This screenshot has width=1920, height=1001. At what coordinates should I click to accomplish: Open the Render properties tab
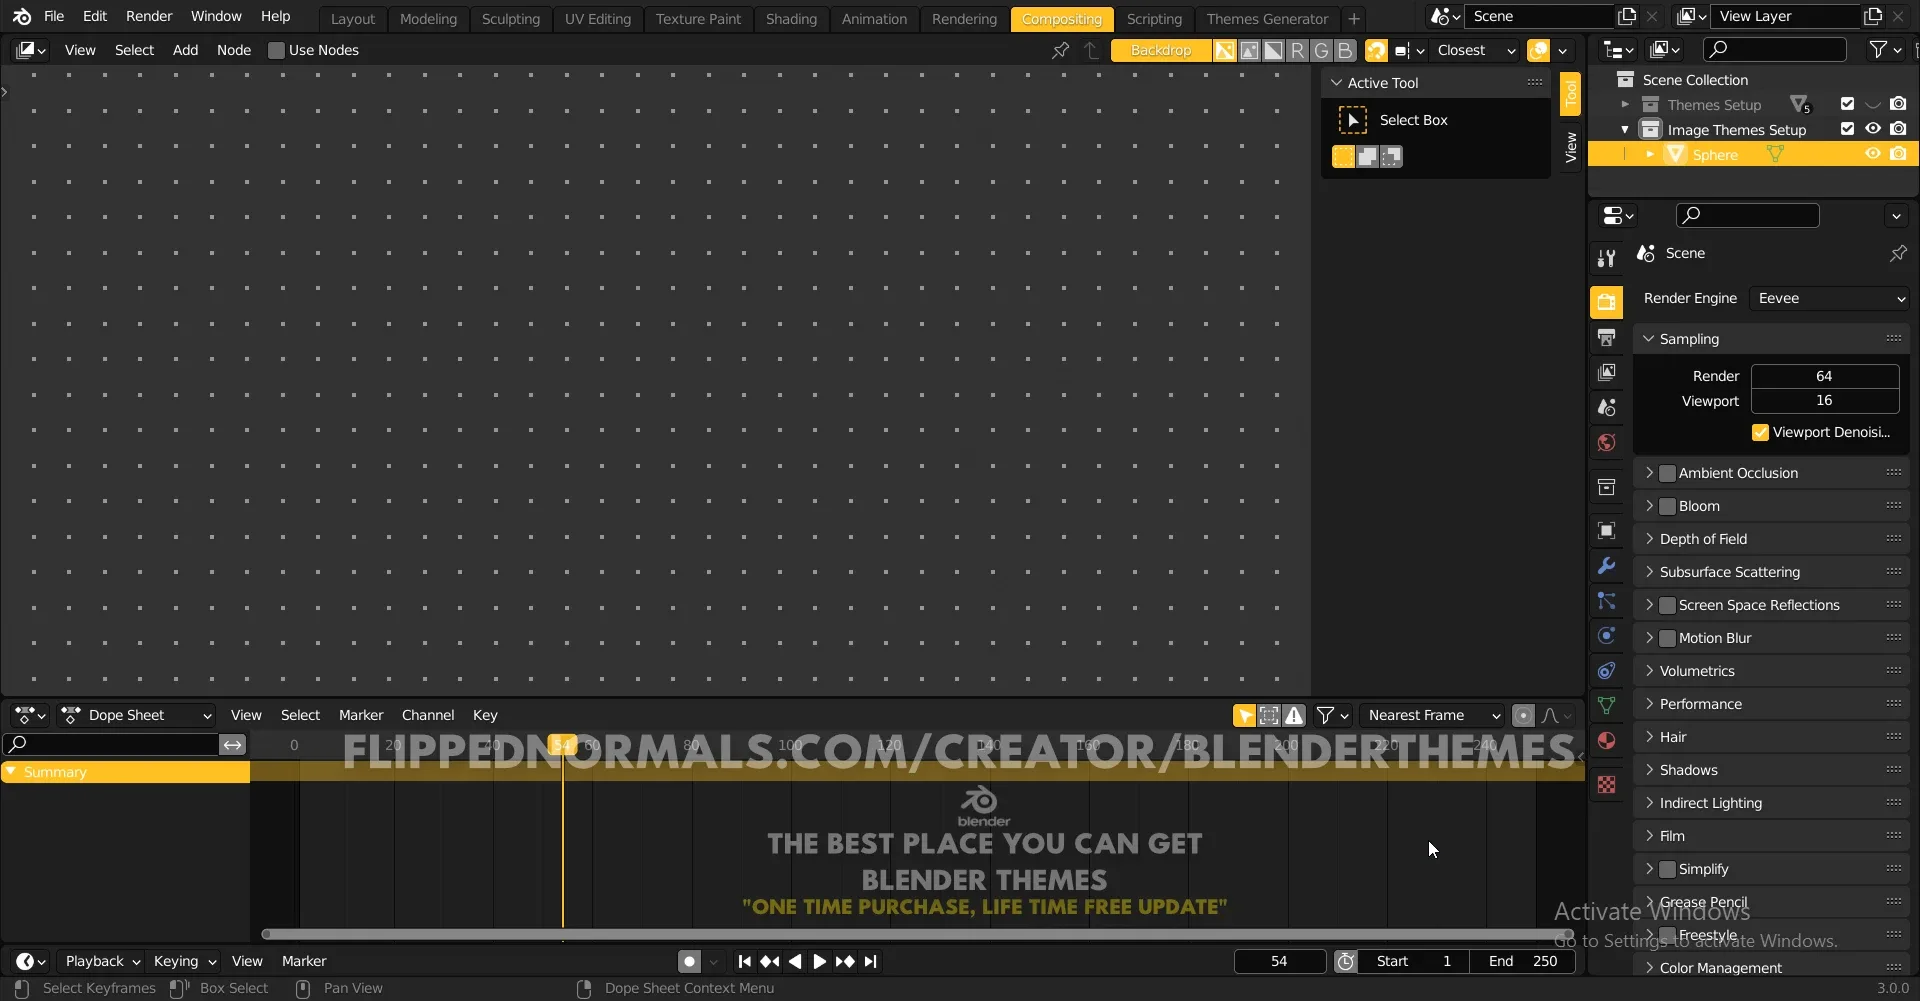coord(1607,301)
